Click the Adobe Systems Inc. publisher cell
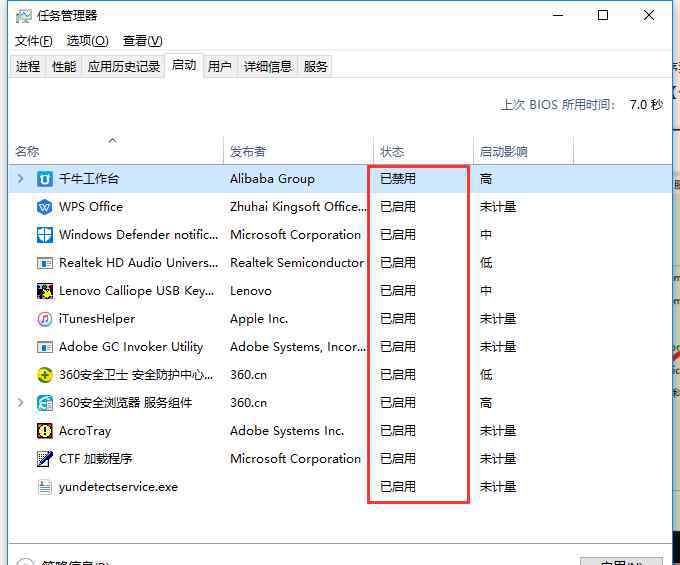 coord(287,431)
